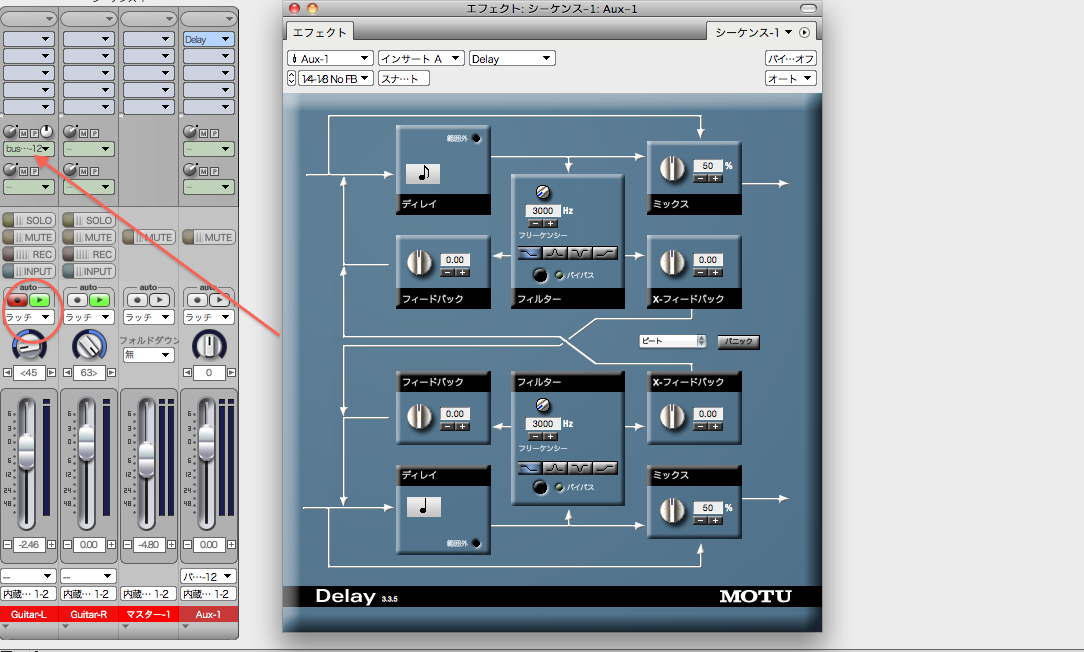The height and width of the screenshot is (652, 1084).
Task: Toggle MUTE on the Guitar-L channel
Action: pyautogui.click(x=28, y=237)
